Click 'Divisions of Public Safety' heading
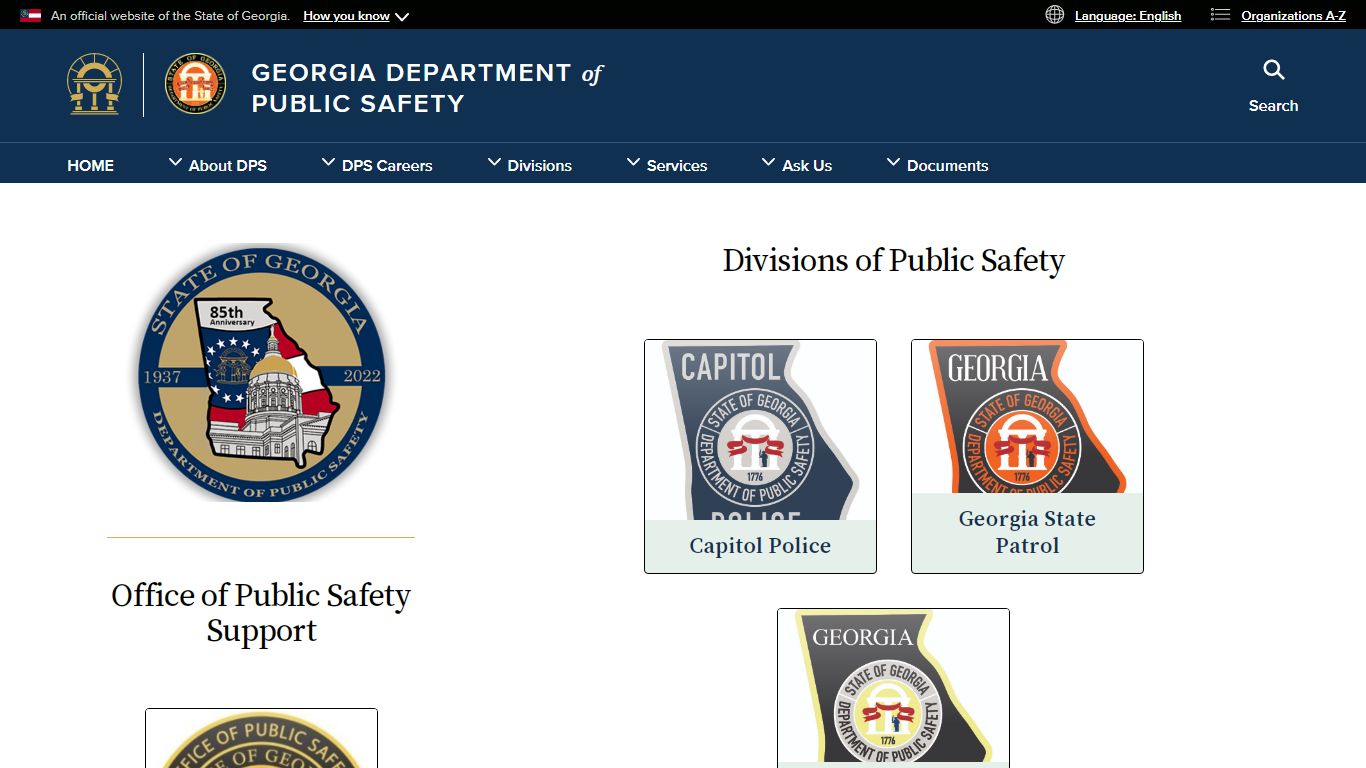 click(x=894, y=261)
